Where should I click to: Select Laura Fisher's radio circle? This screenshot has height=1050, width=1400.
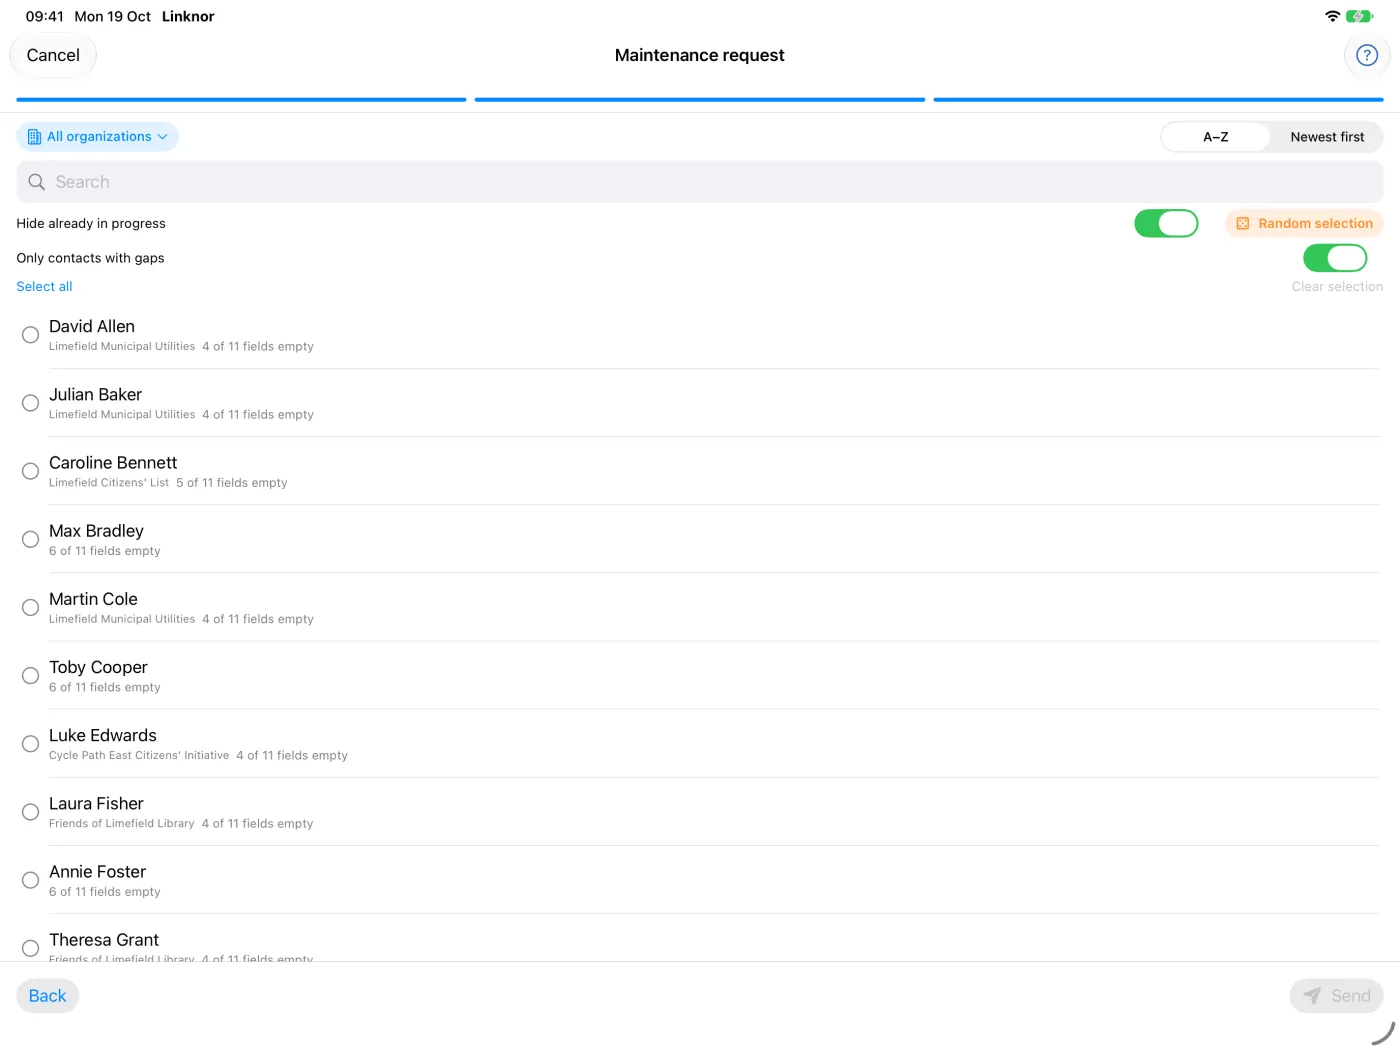pyautogui.click(x=31, y=812)
